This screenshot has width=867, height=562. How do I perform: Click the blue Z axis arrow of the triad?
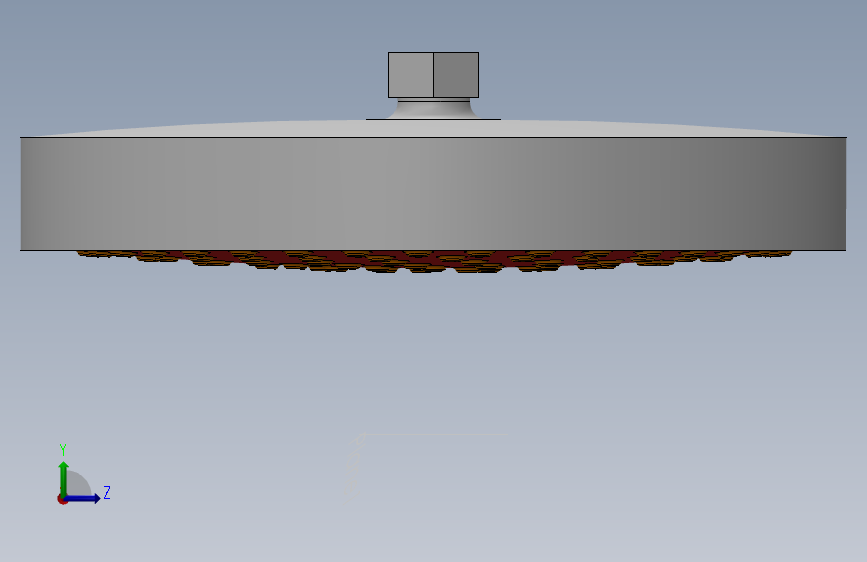[x=83, y=498]
